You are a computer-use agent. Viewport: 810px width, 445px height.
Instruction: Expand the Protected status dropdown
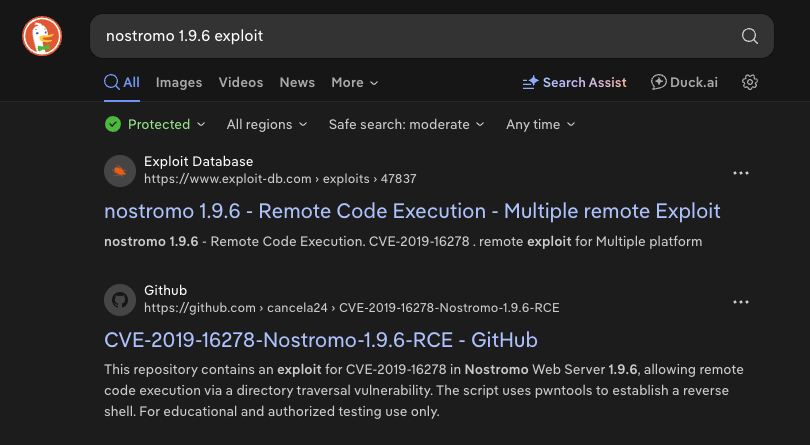coord(155,124)
